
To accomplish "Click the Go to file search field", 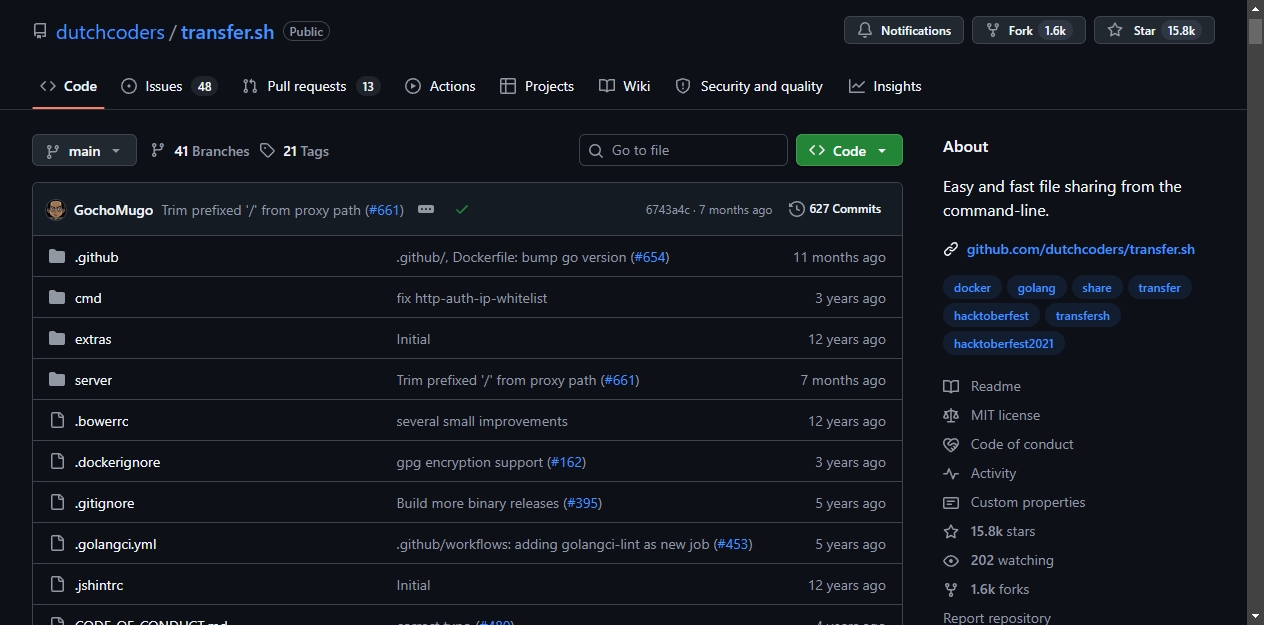I will coord(683,150).
